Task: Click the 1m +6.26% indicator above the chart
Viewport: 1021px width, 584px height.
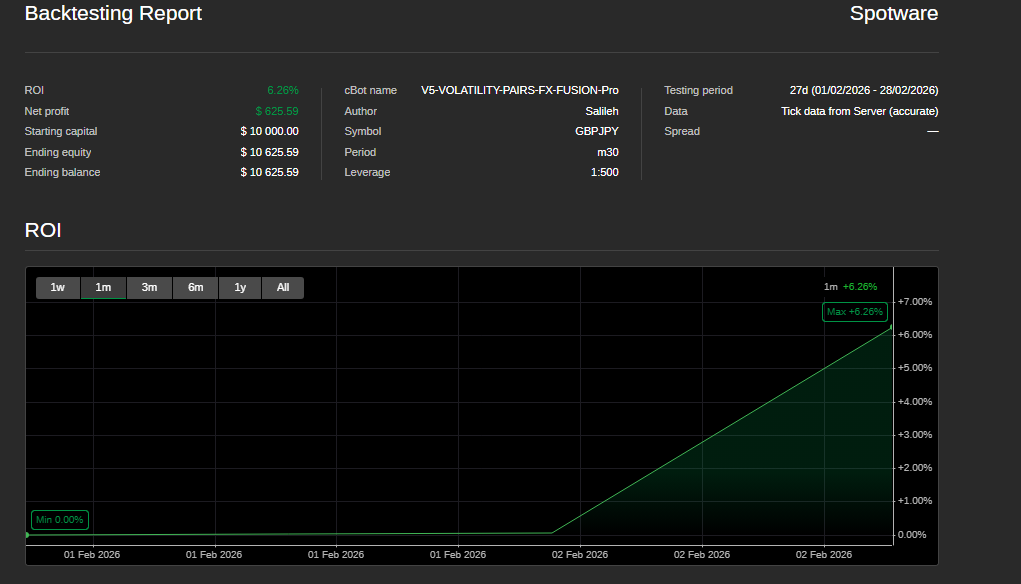Action: coord(850,286)
